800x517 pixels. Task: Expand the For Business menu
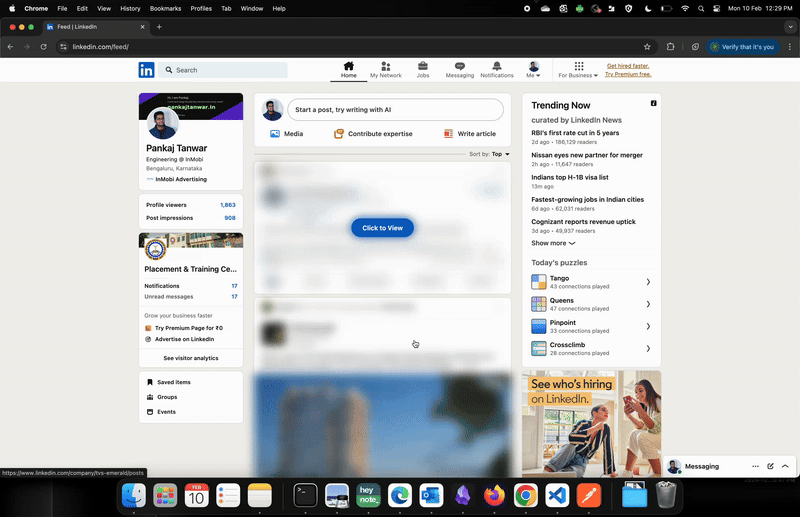tap(578, 70)
